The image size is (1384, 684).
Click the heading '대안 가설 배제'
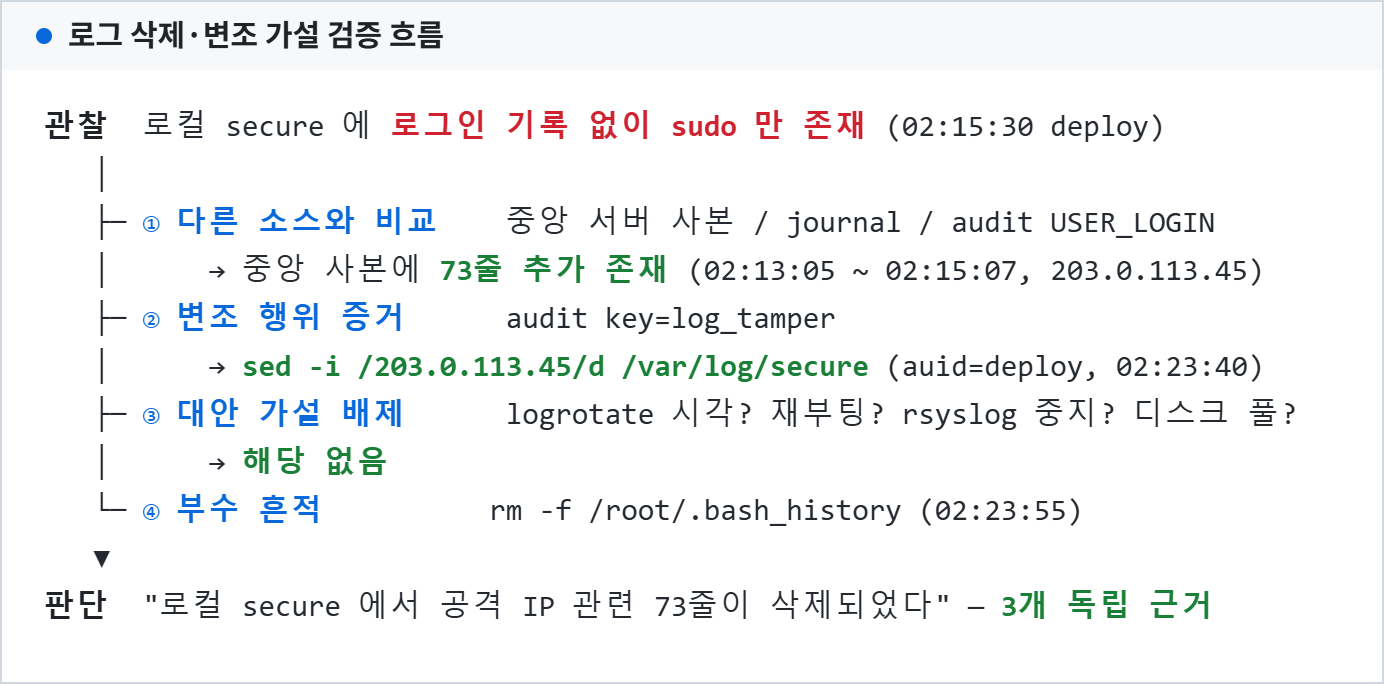click(x=291, y=413)
